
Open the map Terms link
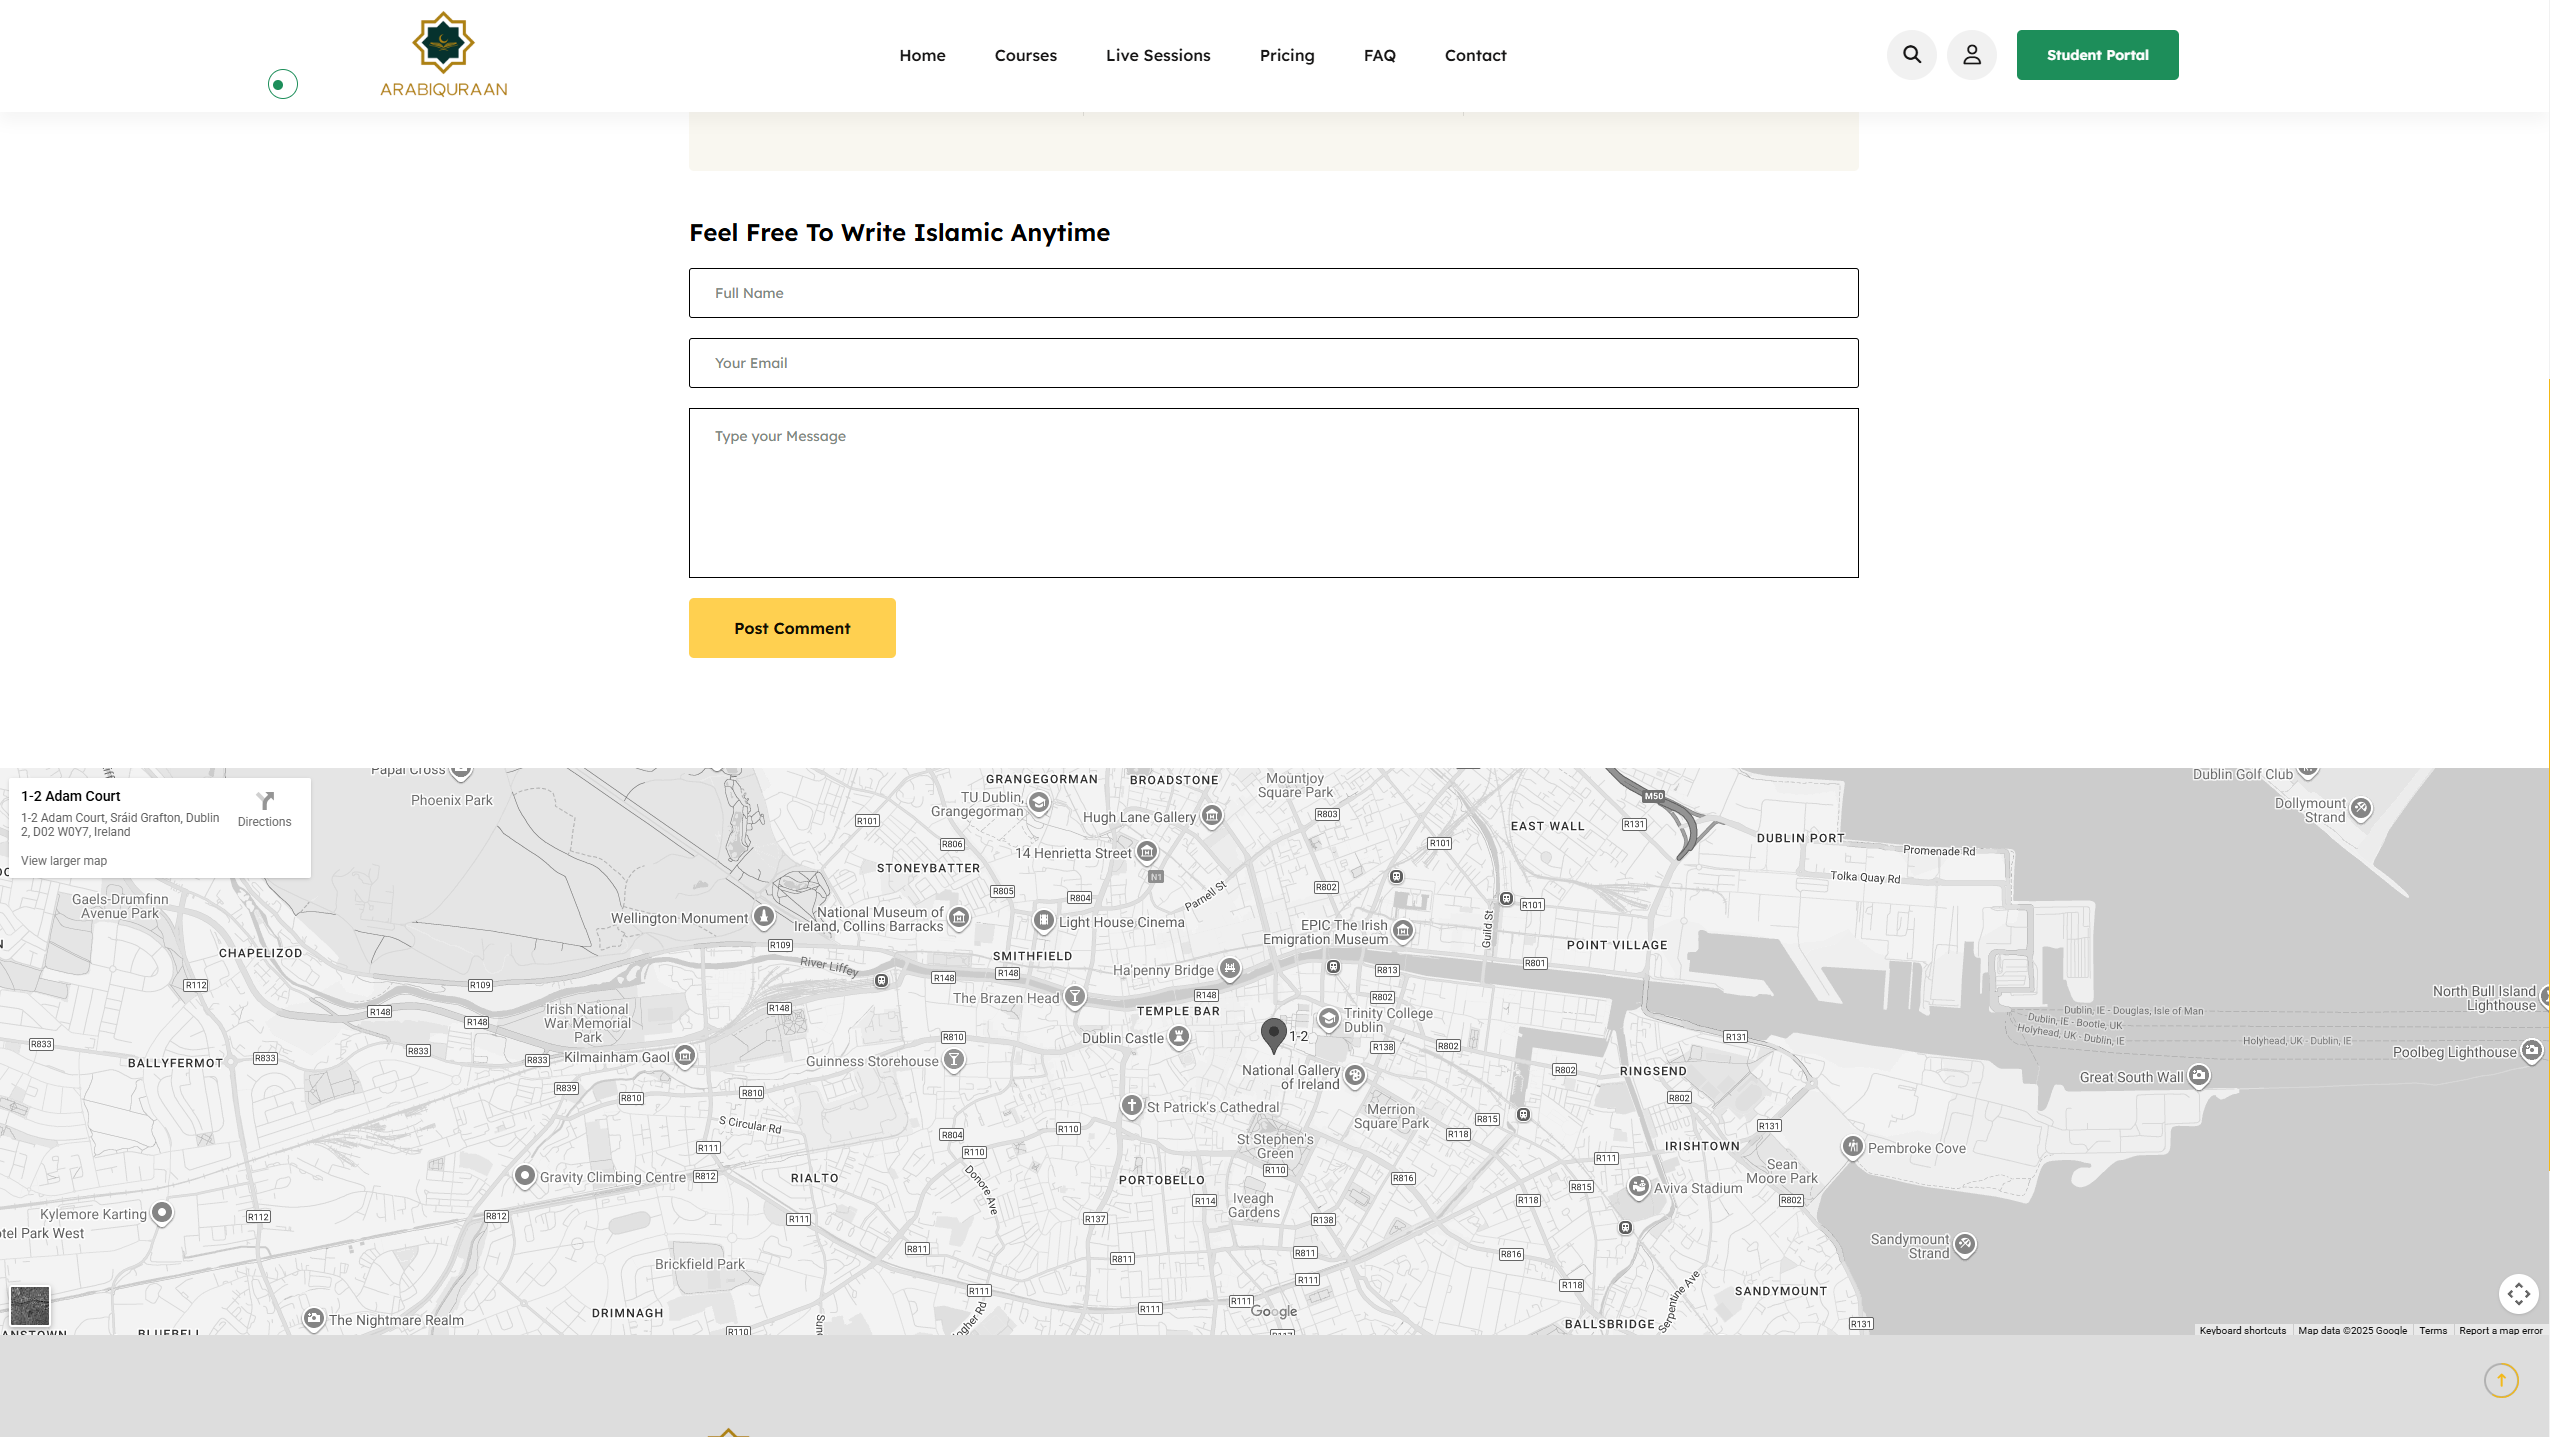2432,1330
